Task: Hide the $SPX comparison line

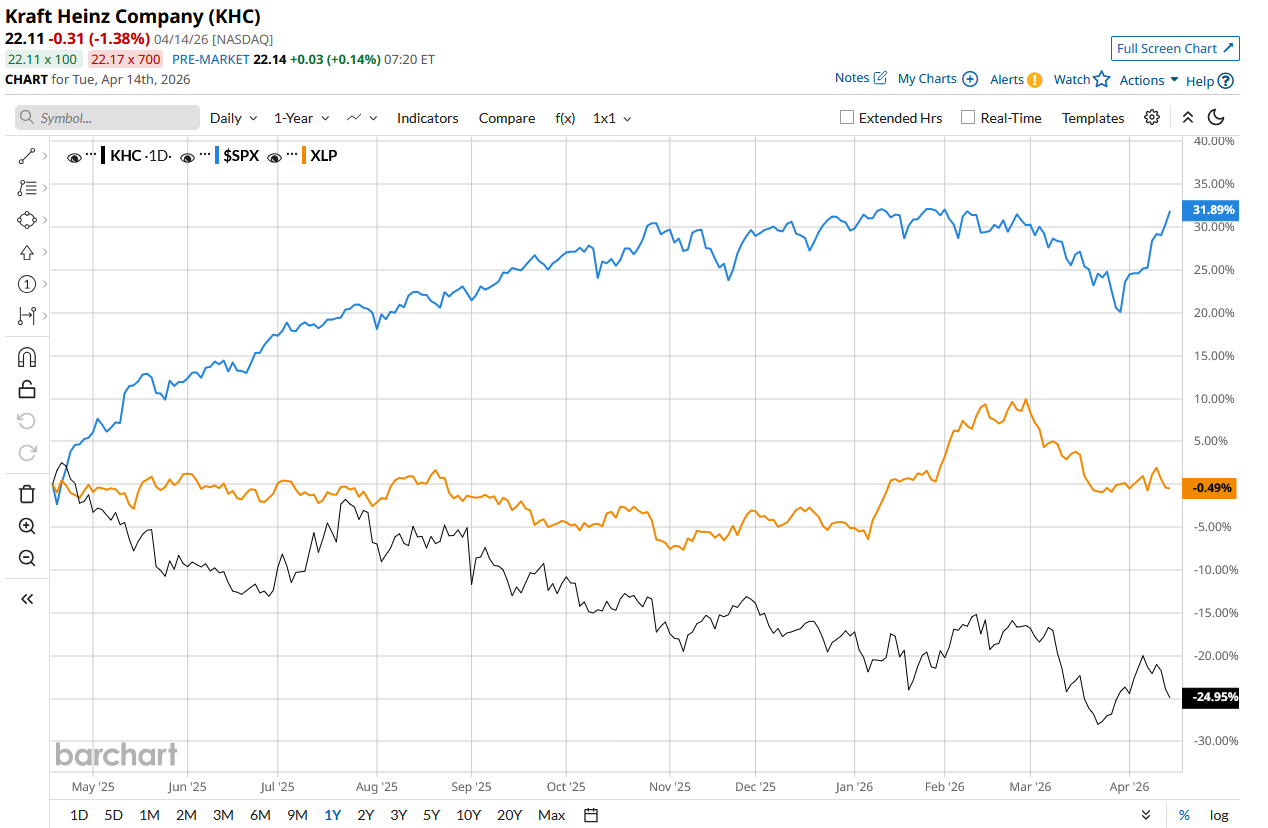Action: tap(187, 156)
